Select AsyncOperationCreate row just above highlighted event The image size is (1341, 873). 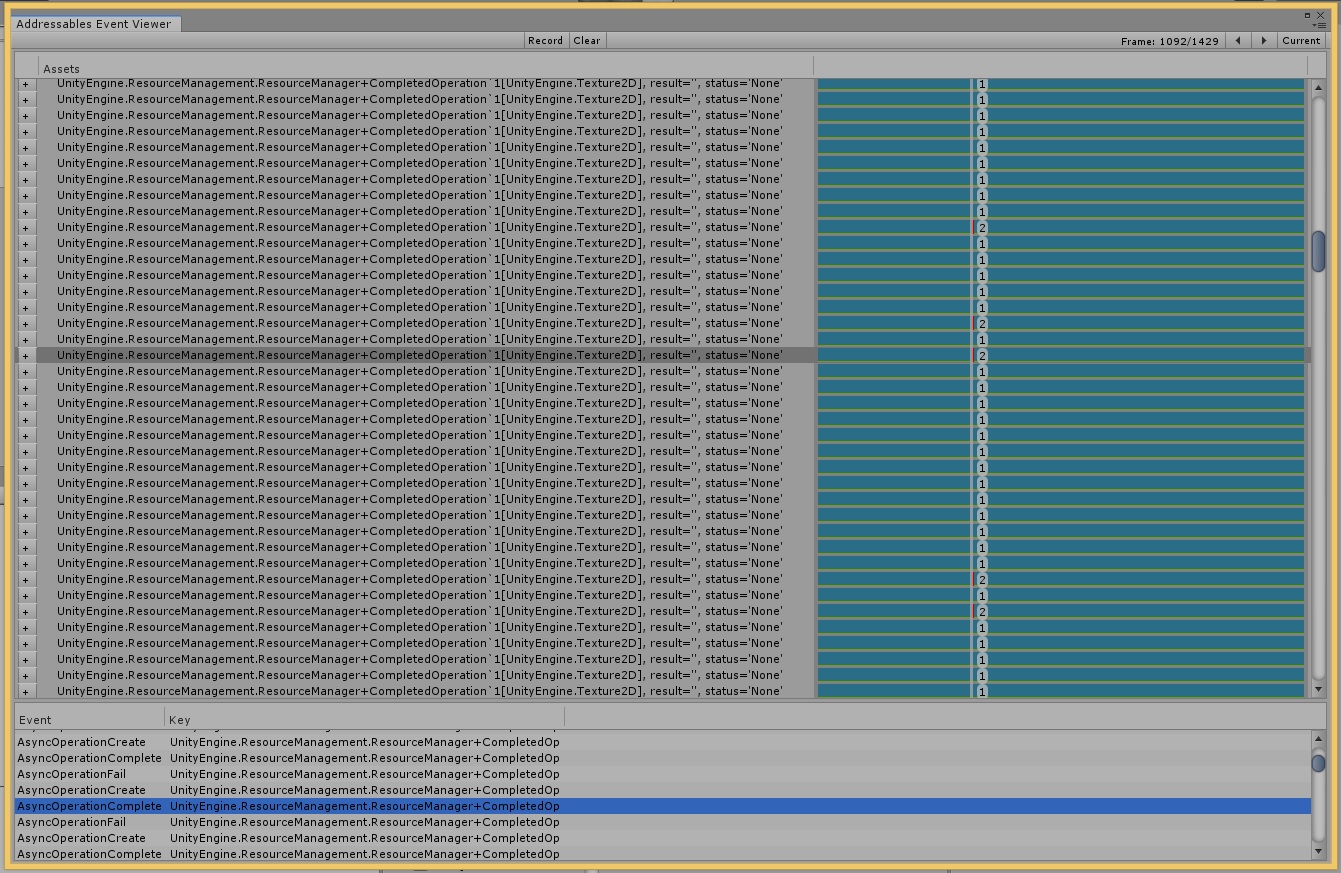663,790
